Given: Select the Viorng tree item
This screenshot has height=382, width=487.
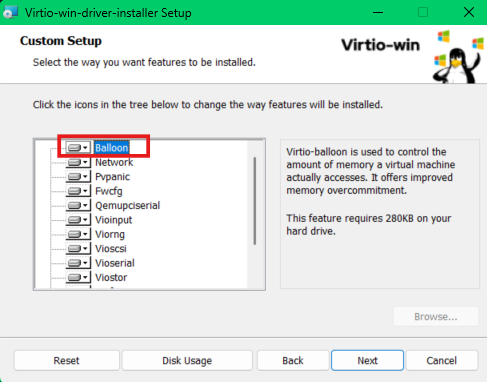Looking at the screenshot, I should (110, 234).
